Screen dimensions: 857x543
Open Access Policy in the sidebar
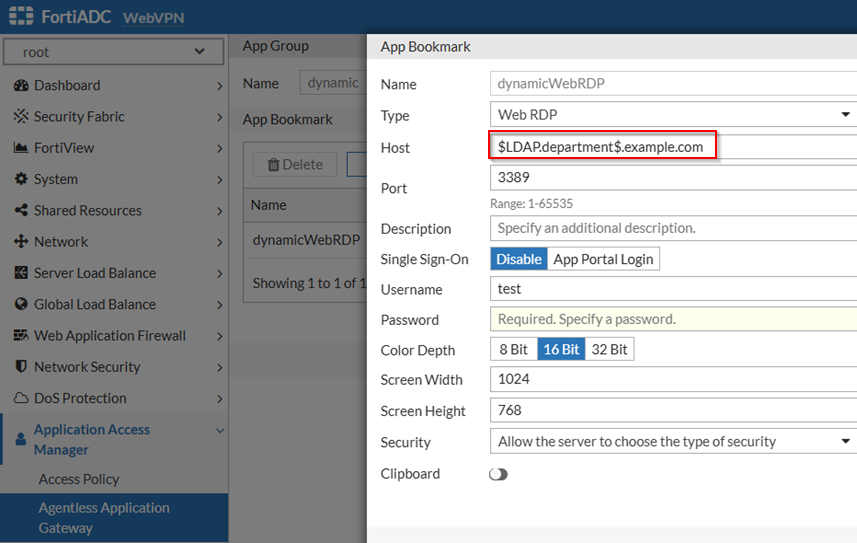click(79, 479)
